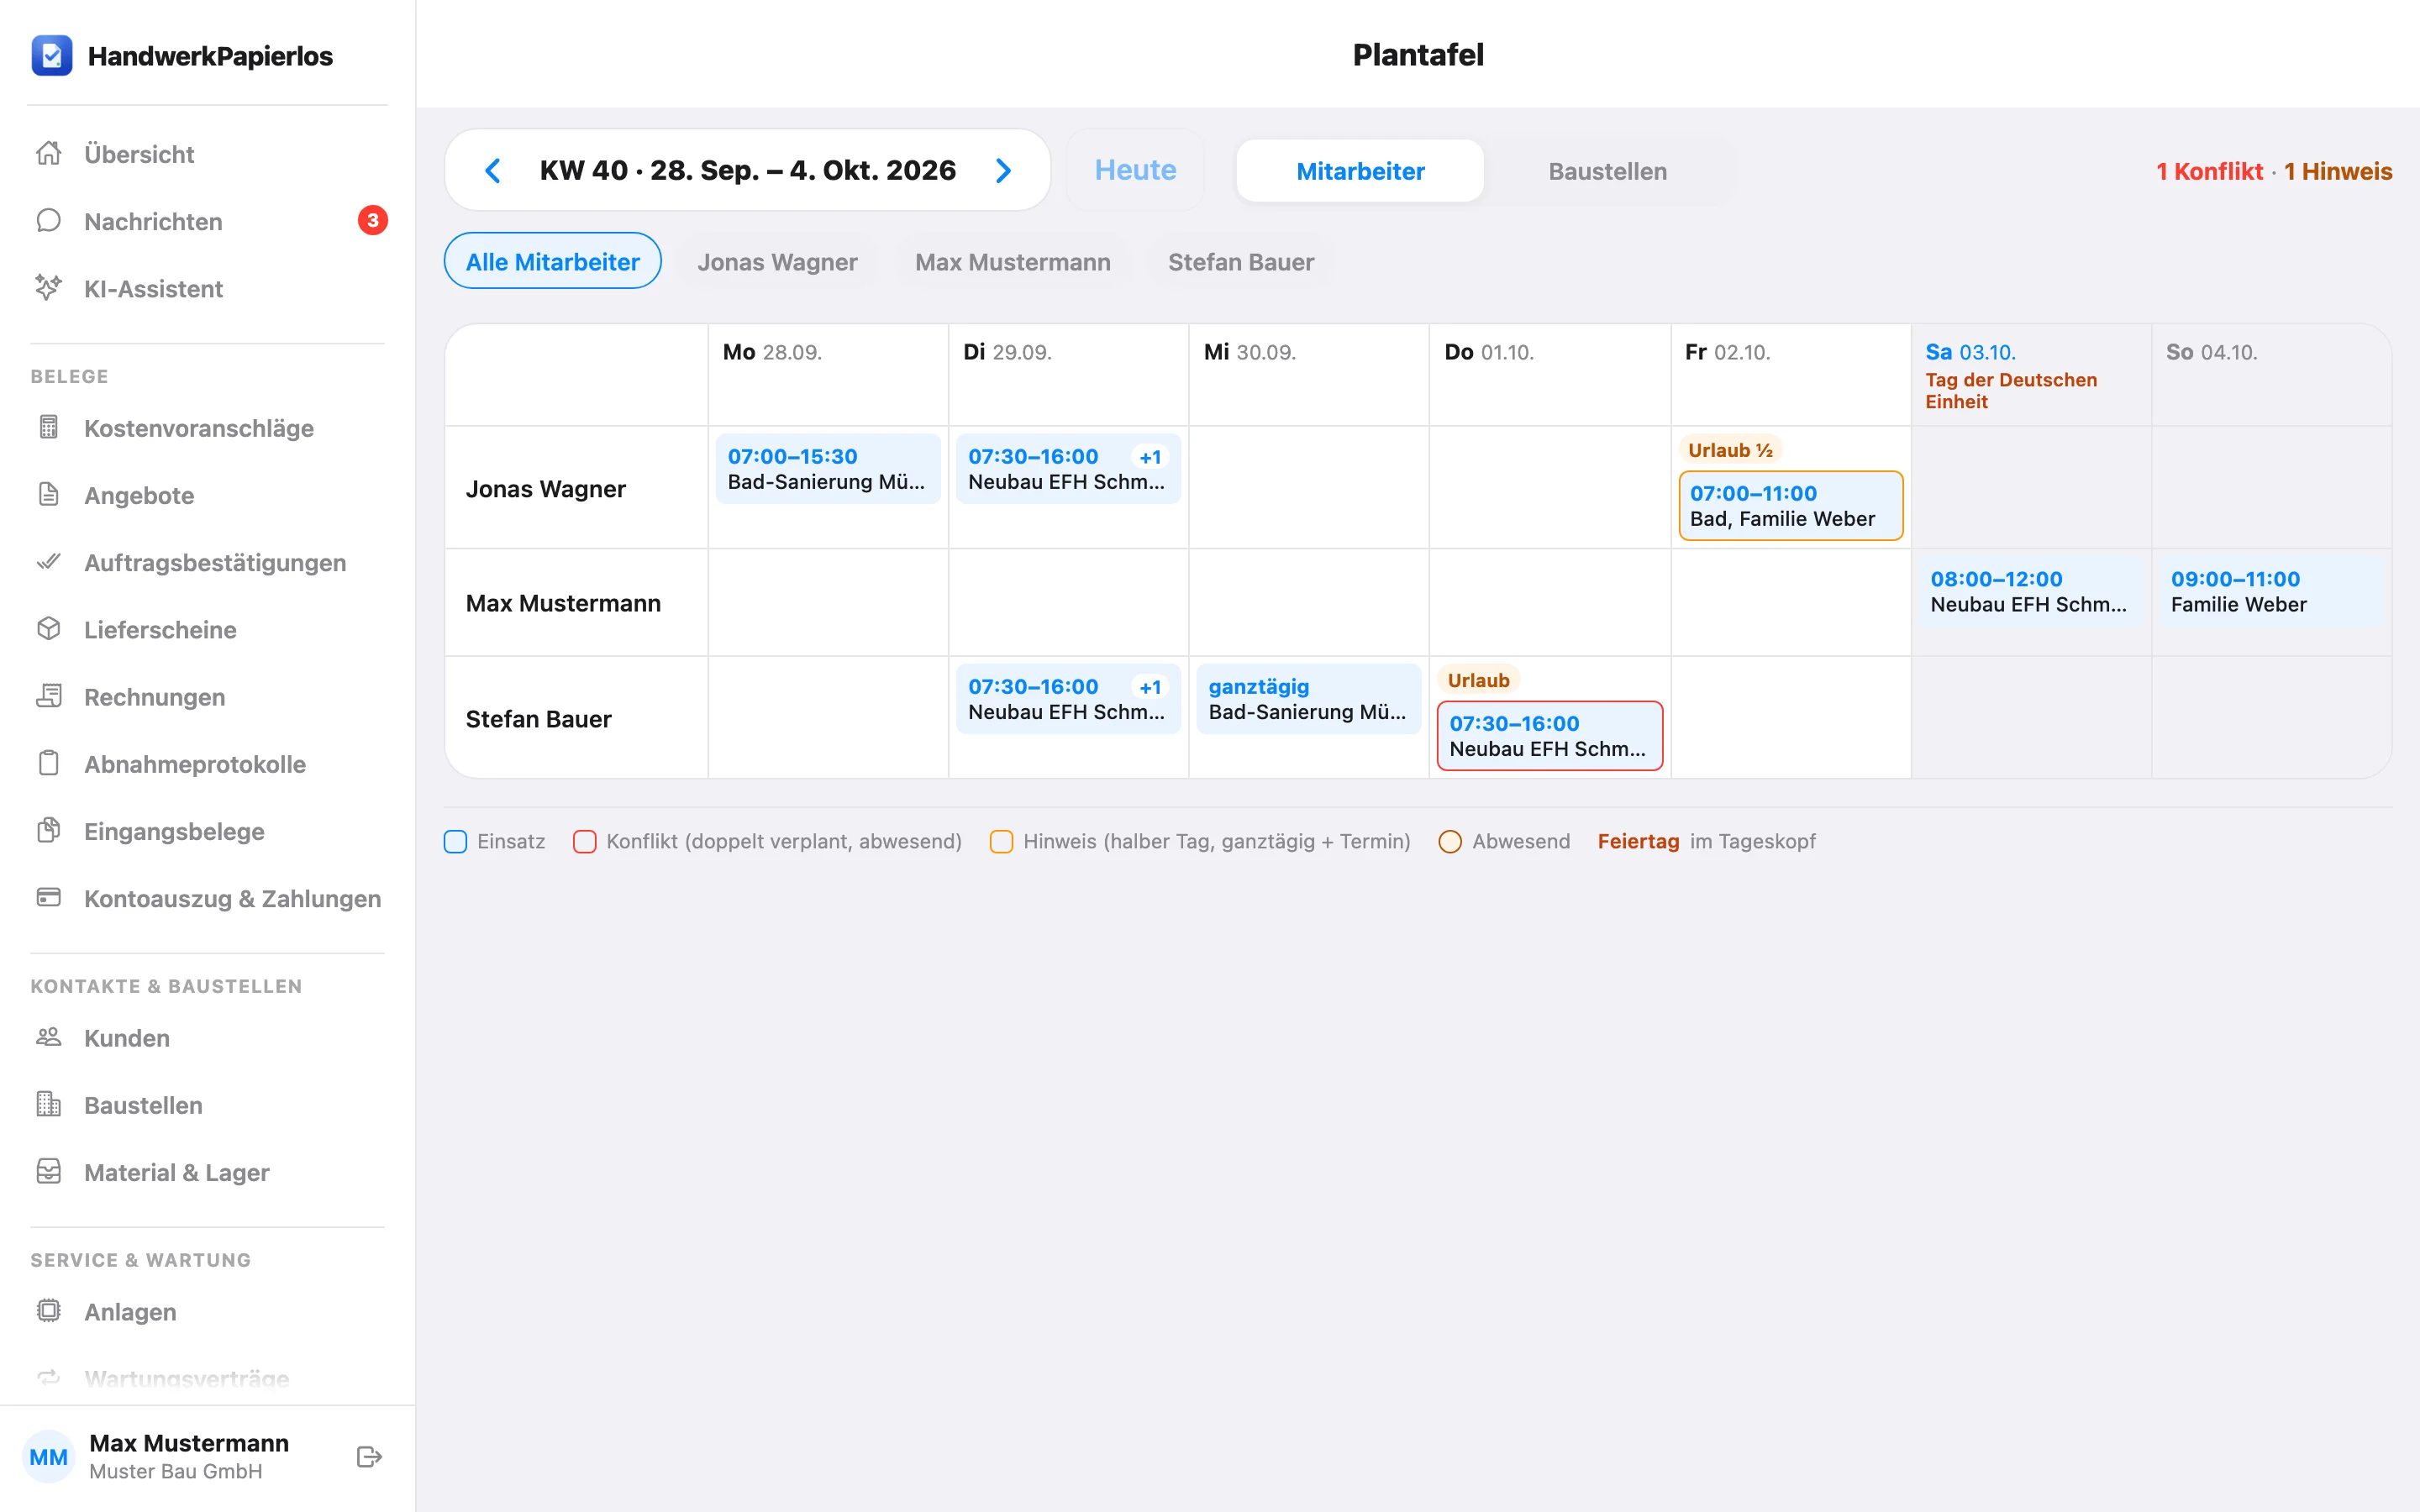Jump to current week with Heute
This screenshot has height=1512, width=2420.
[1135, 170]
